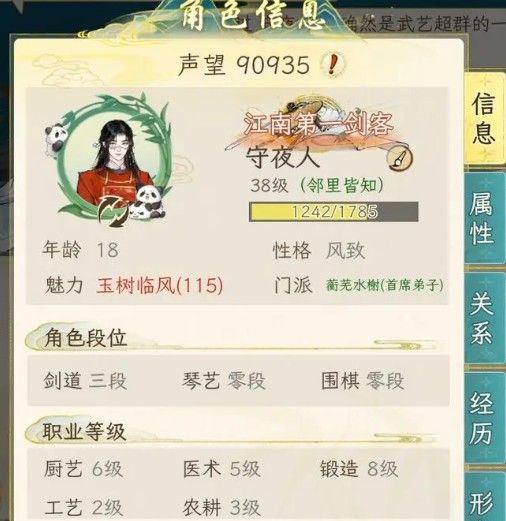
Task: Select the 剑道 三段 rank entry
Action: 85,381
